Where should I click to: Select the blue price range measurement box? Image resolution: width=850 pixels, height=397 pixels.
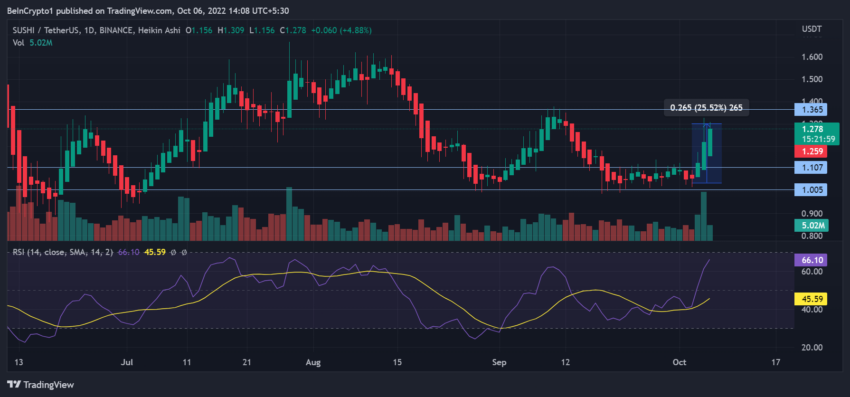coord(707,153)
